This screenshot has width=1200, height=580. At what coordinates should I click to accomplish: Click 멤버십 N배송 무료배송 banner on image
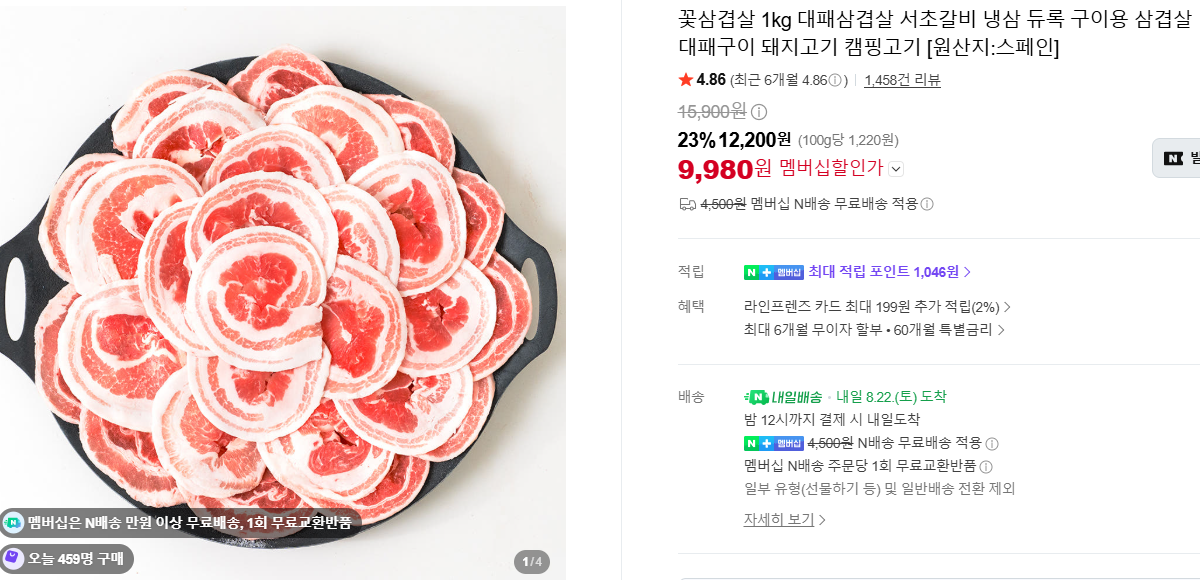click(x=181, y=522)
